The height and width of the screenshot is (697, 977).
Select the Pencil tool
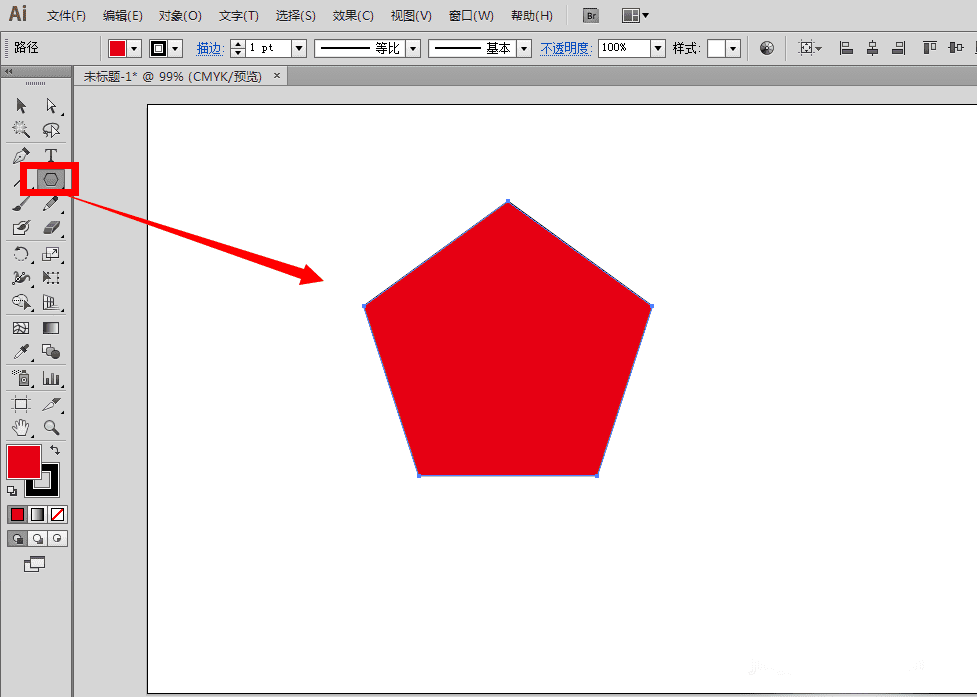coord(51,204)
